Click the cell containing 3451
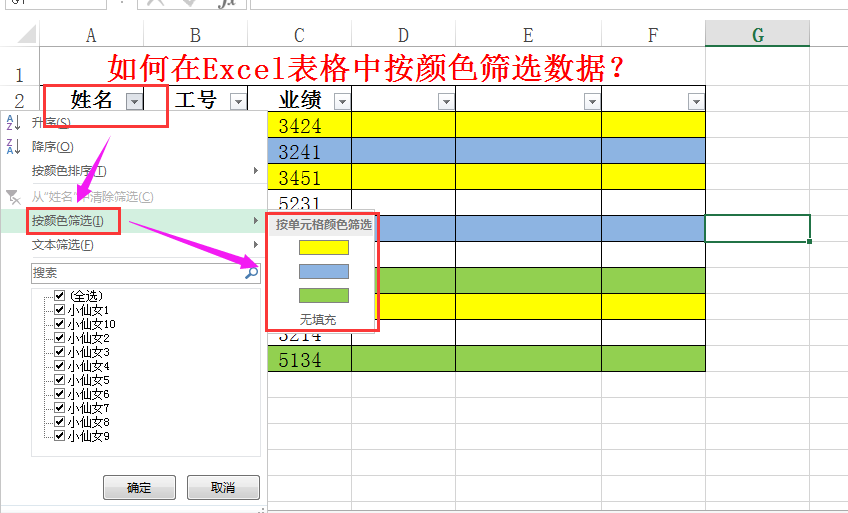The image size is (848, 513). (309, 177)
